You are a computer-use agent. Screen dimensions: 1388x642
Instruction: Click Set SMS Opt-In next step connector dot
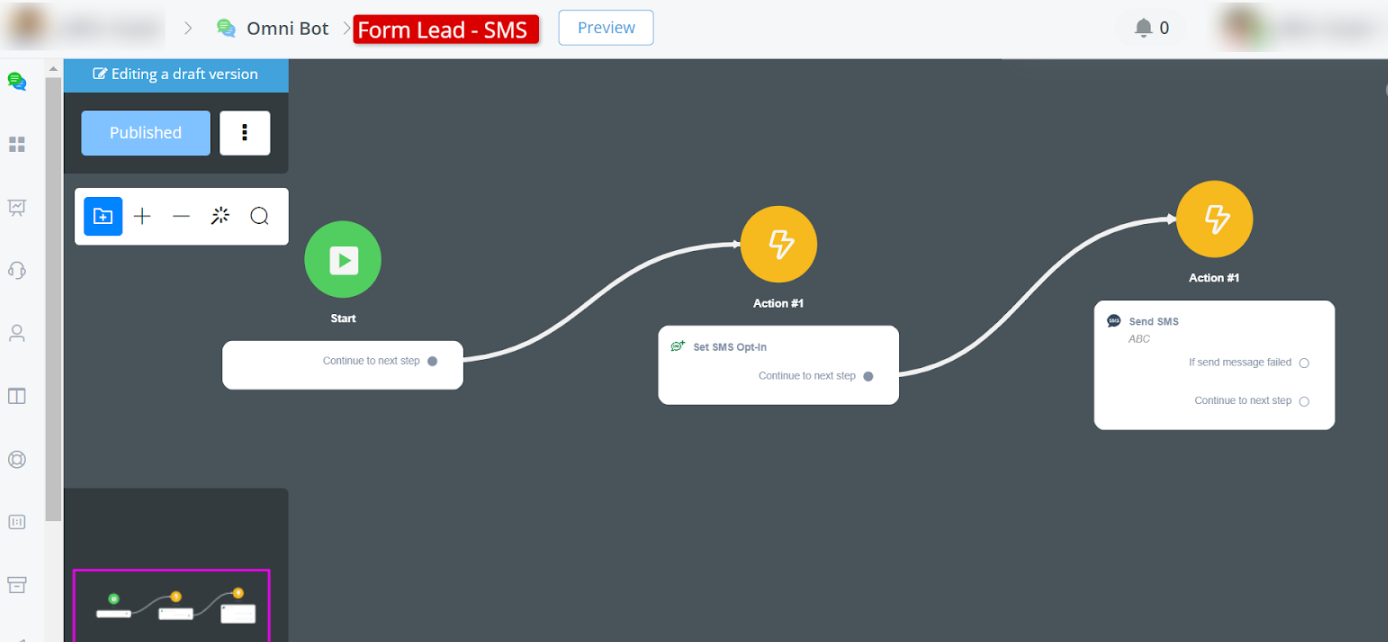click(x=868, y=377)
